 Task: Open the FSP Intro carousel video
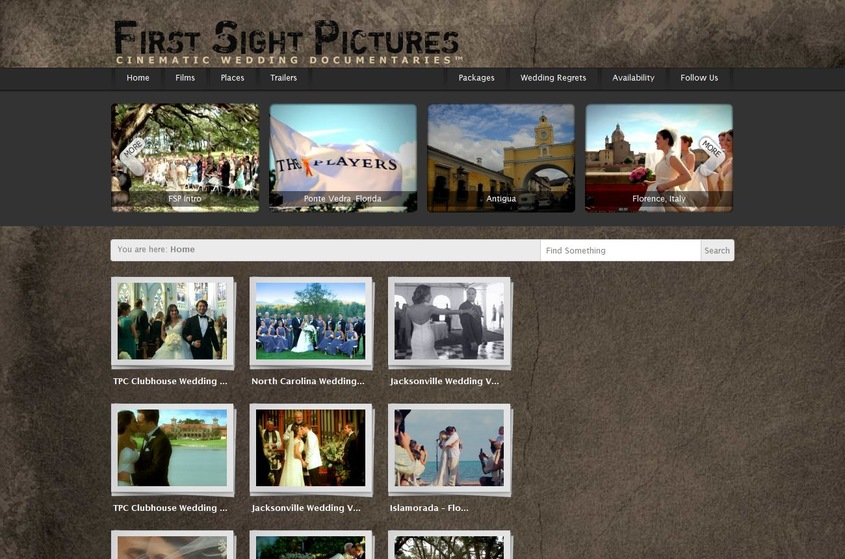pos(185,157)
